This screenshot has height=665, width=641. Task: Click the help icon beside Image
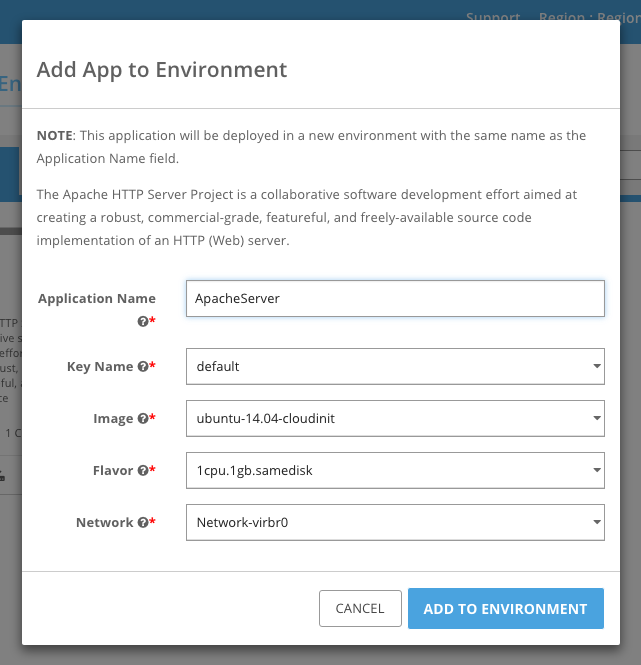pos(143,419)
